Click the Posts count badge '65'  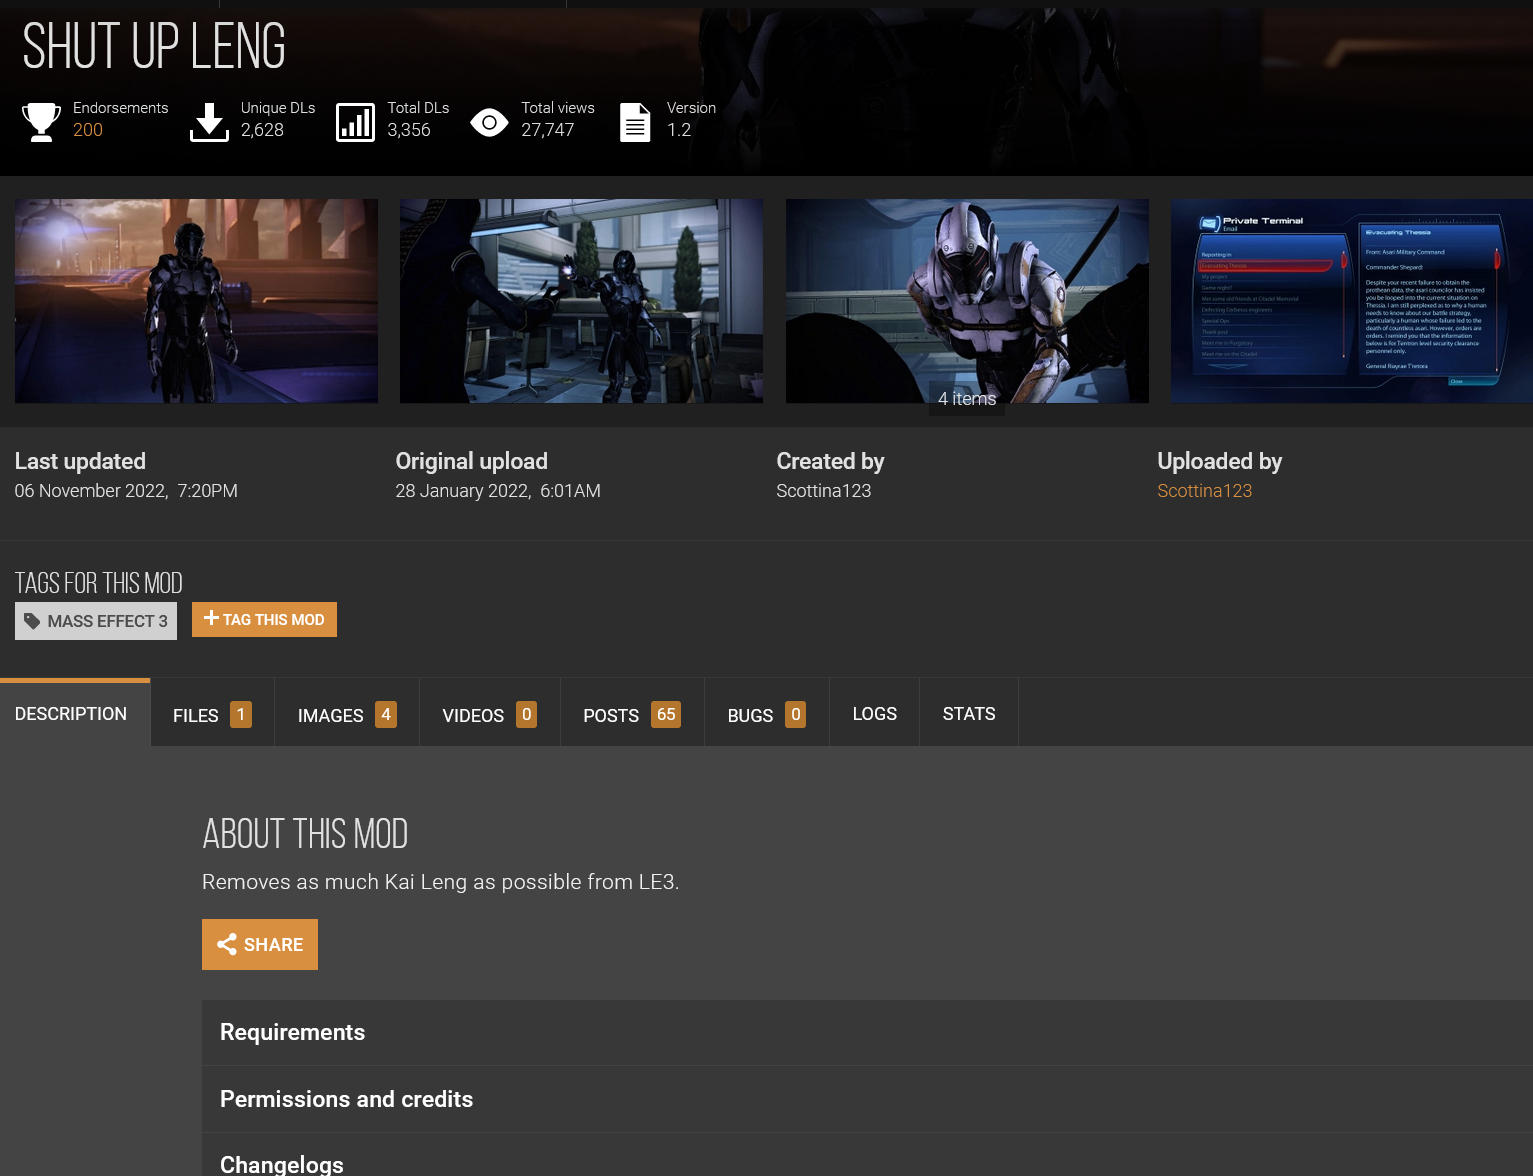[666, 714]
